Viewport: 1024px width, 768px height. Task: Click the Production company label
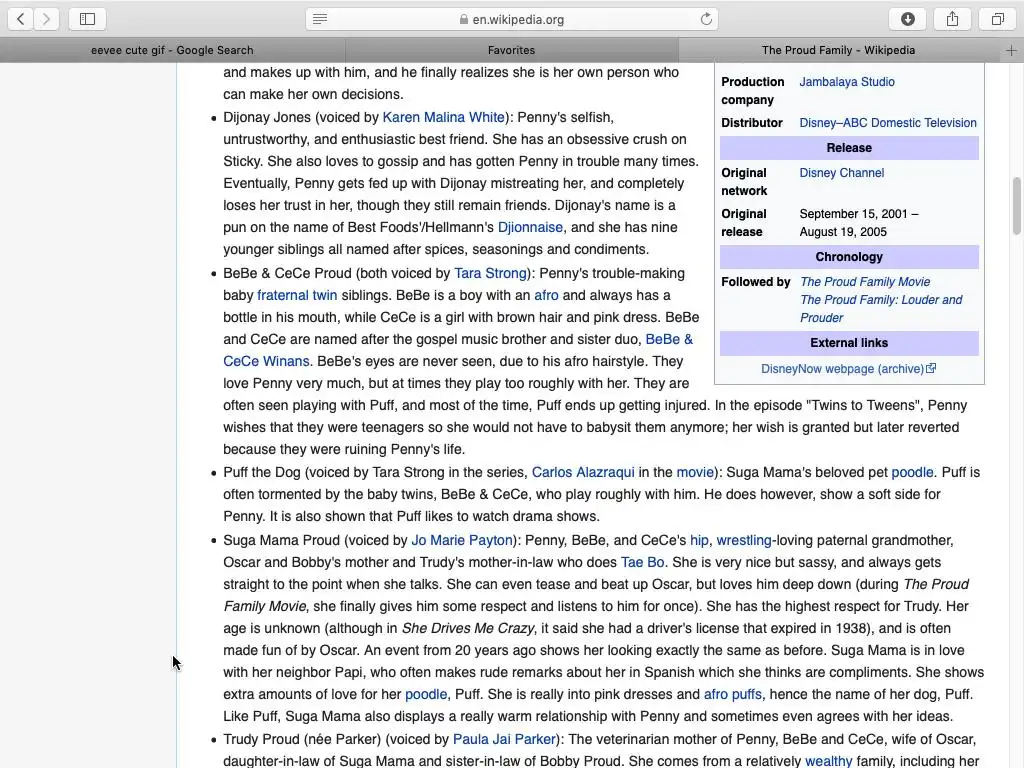point(753,91)
